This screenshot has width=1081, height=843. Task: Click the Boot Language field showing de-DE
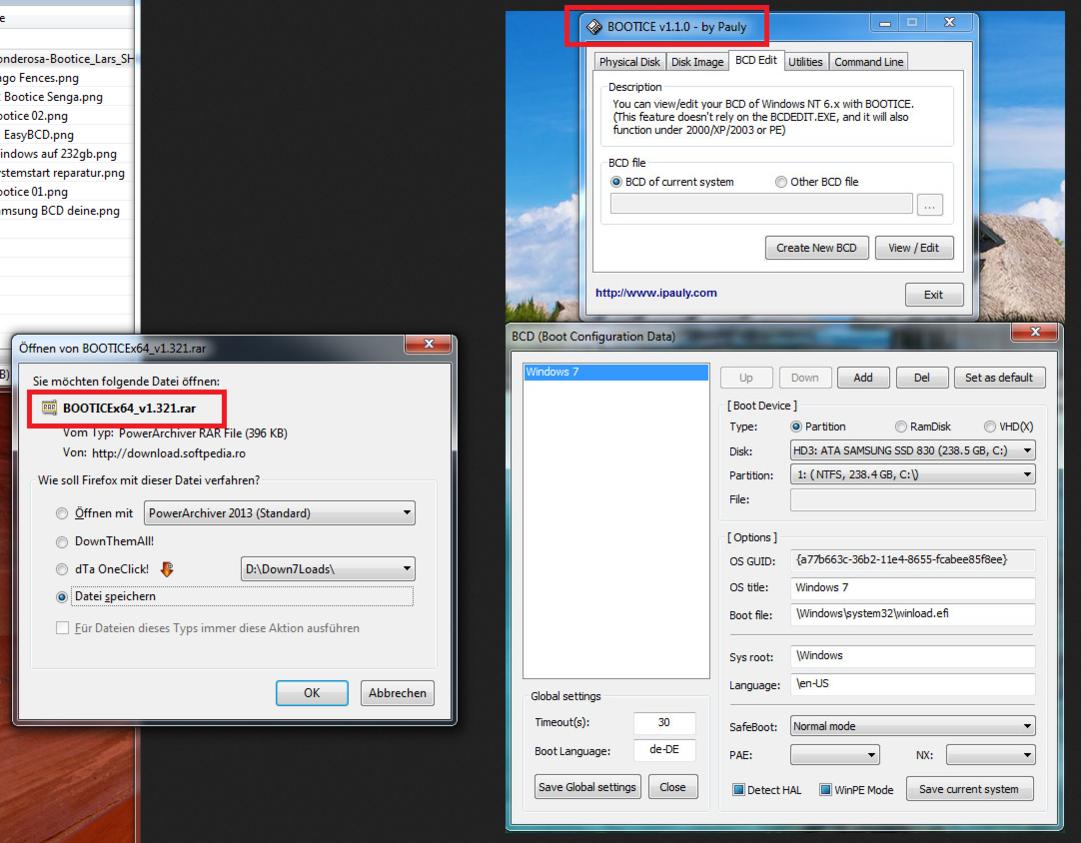664,750
